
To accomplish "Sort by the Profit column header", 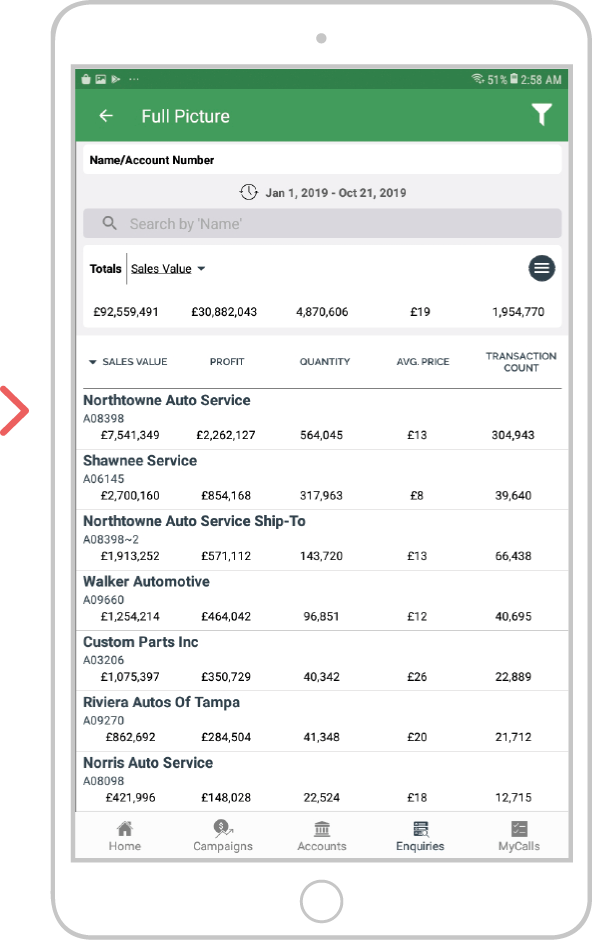I will [226, 361].
